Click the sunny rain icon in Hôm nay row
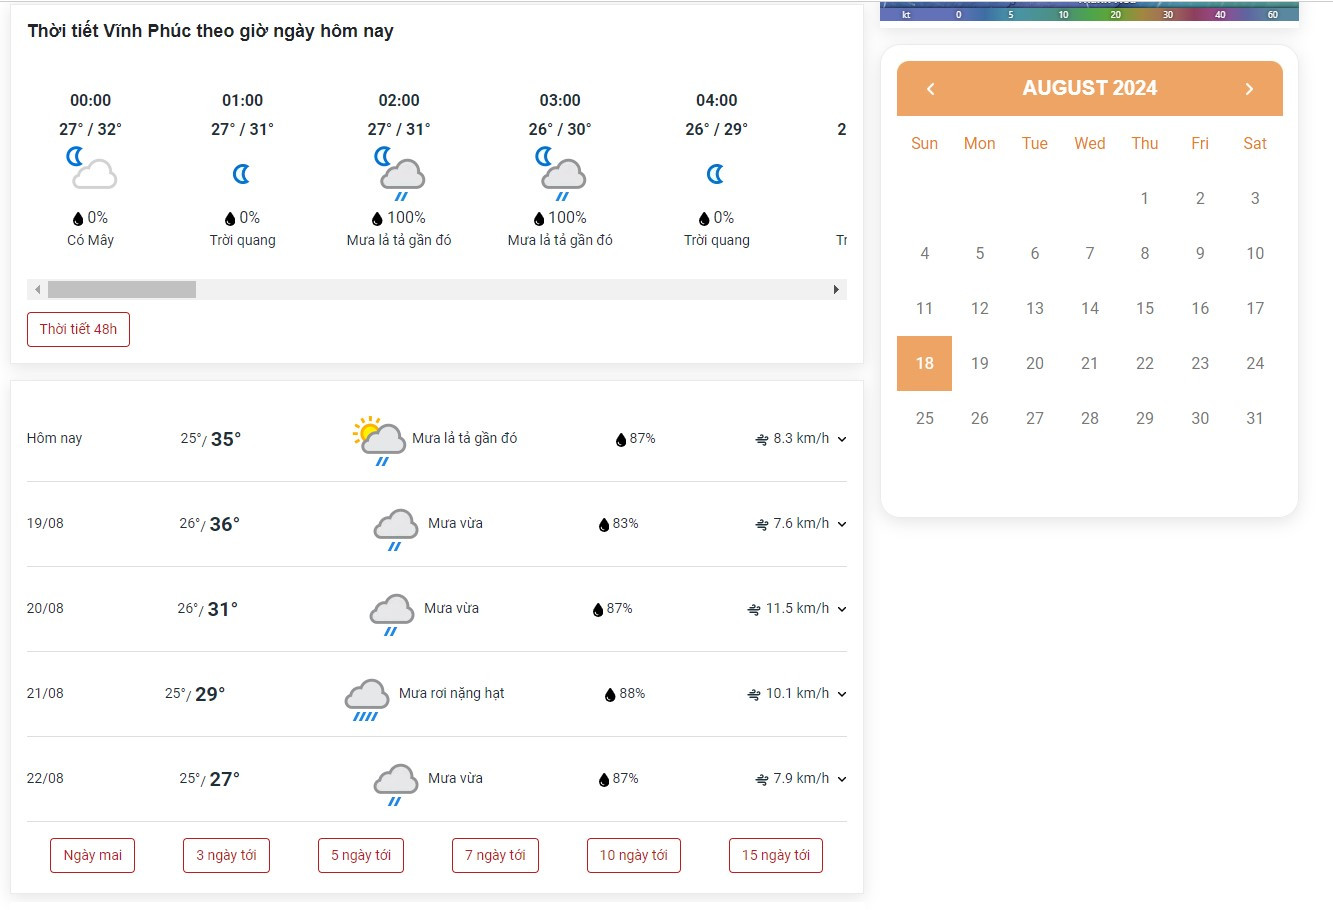The height and width of the screenshot is (910, 1333). point(379,441)
